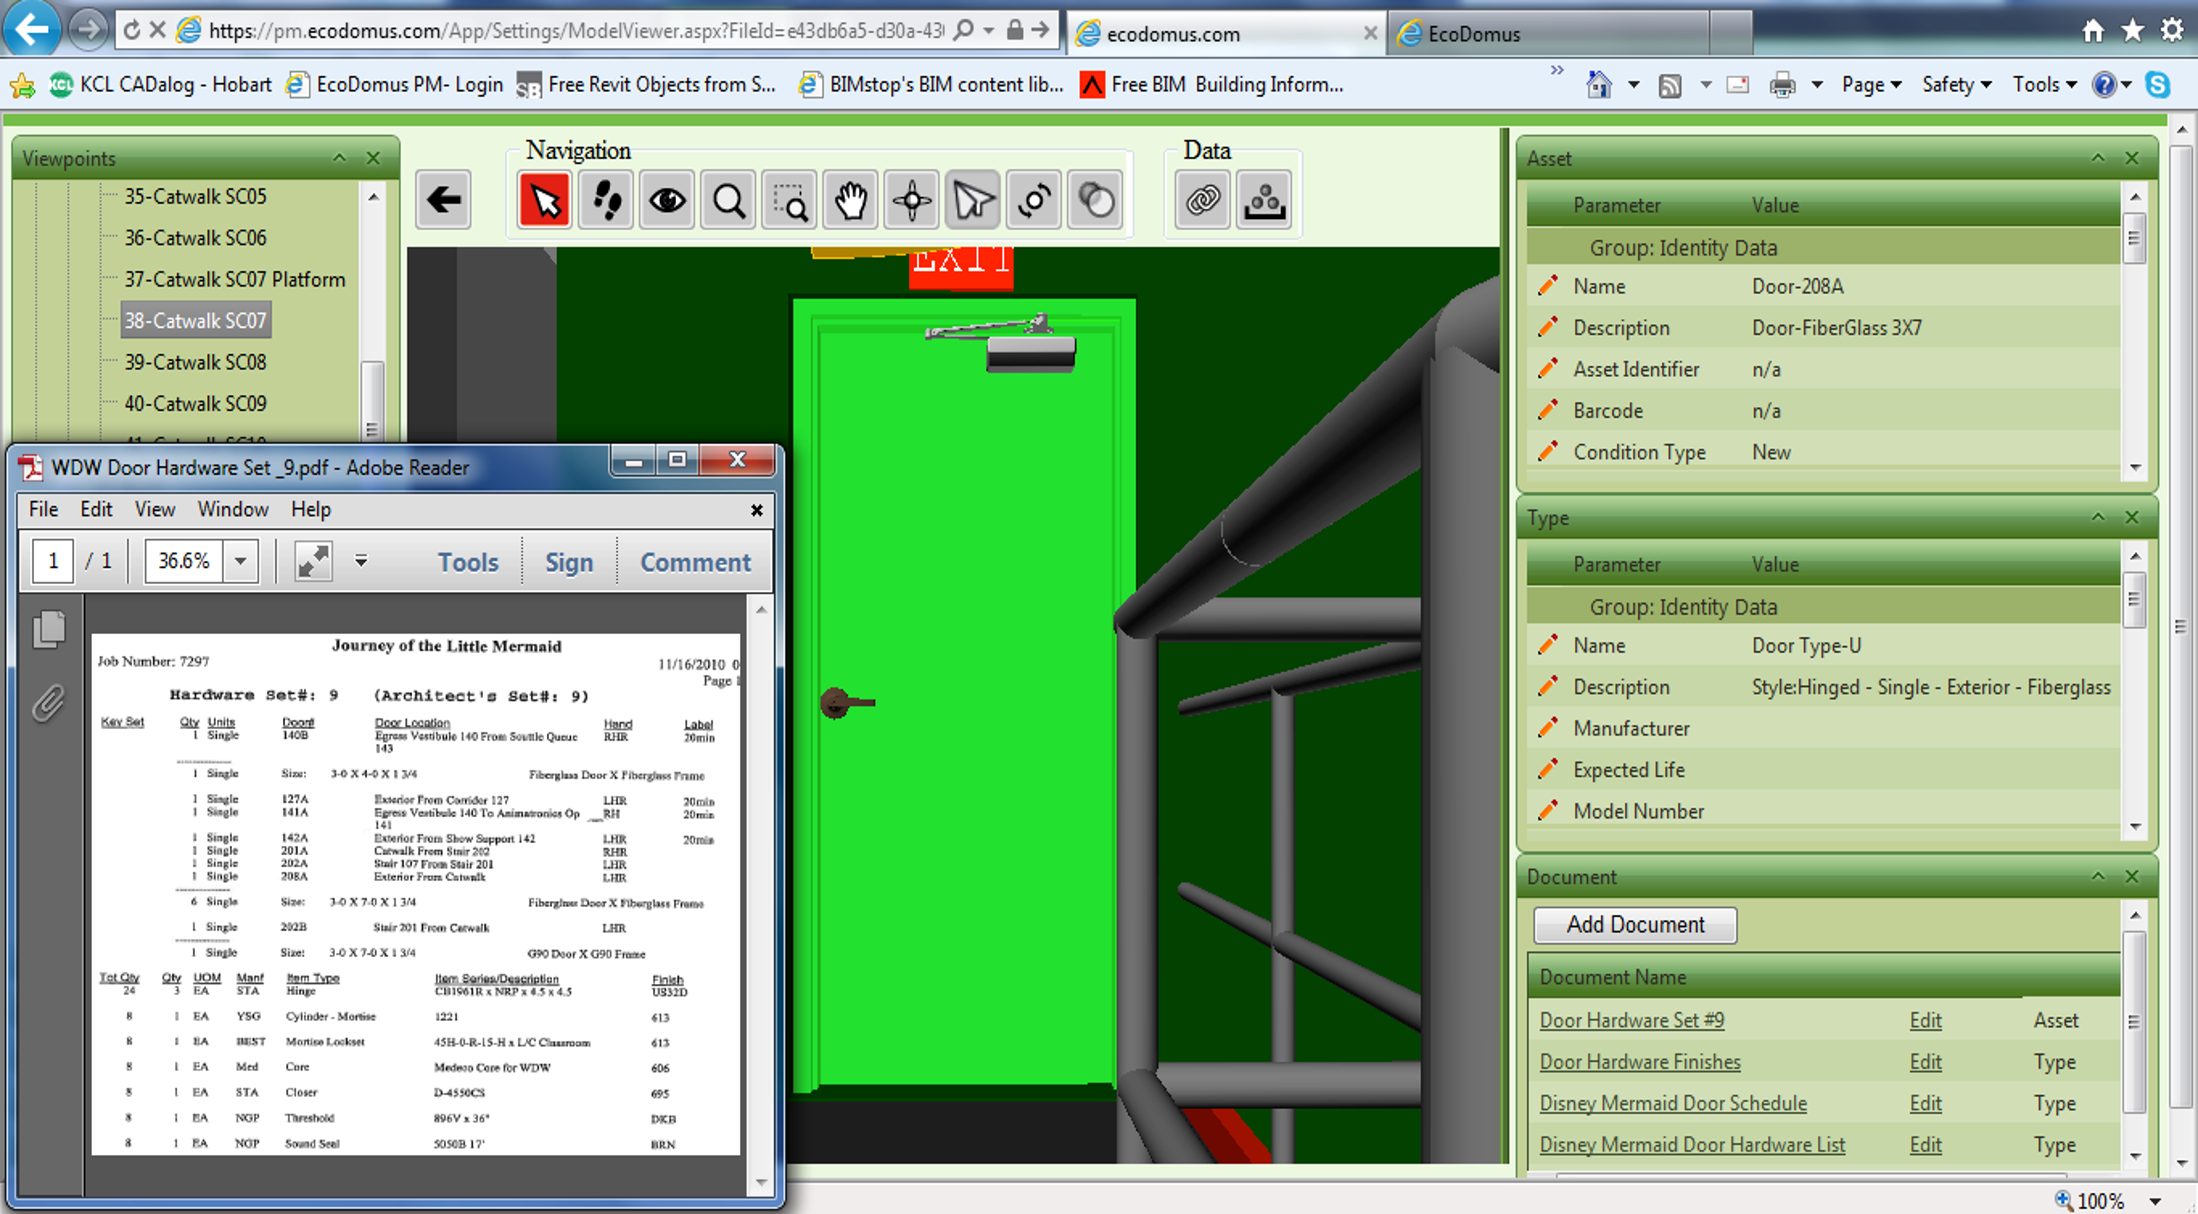Collapse the Asset panel chevron
Image resolution: width=2198 pixels, height=1214 pixels.
[x=2098, y=158]
